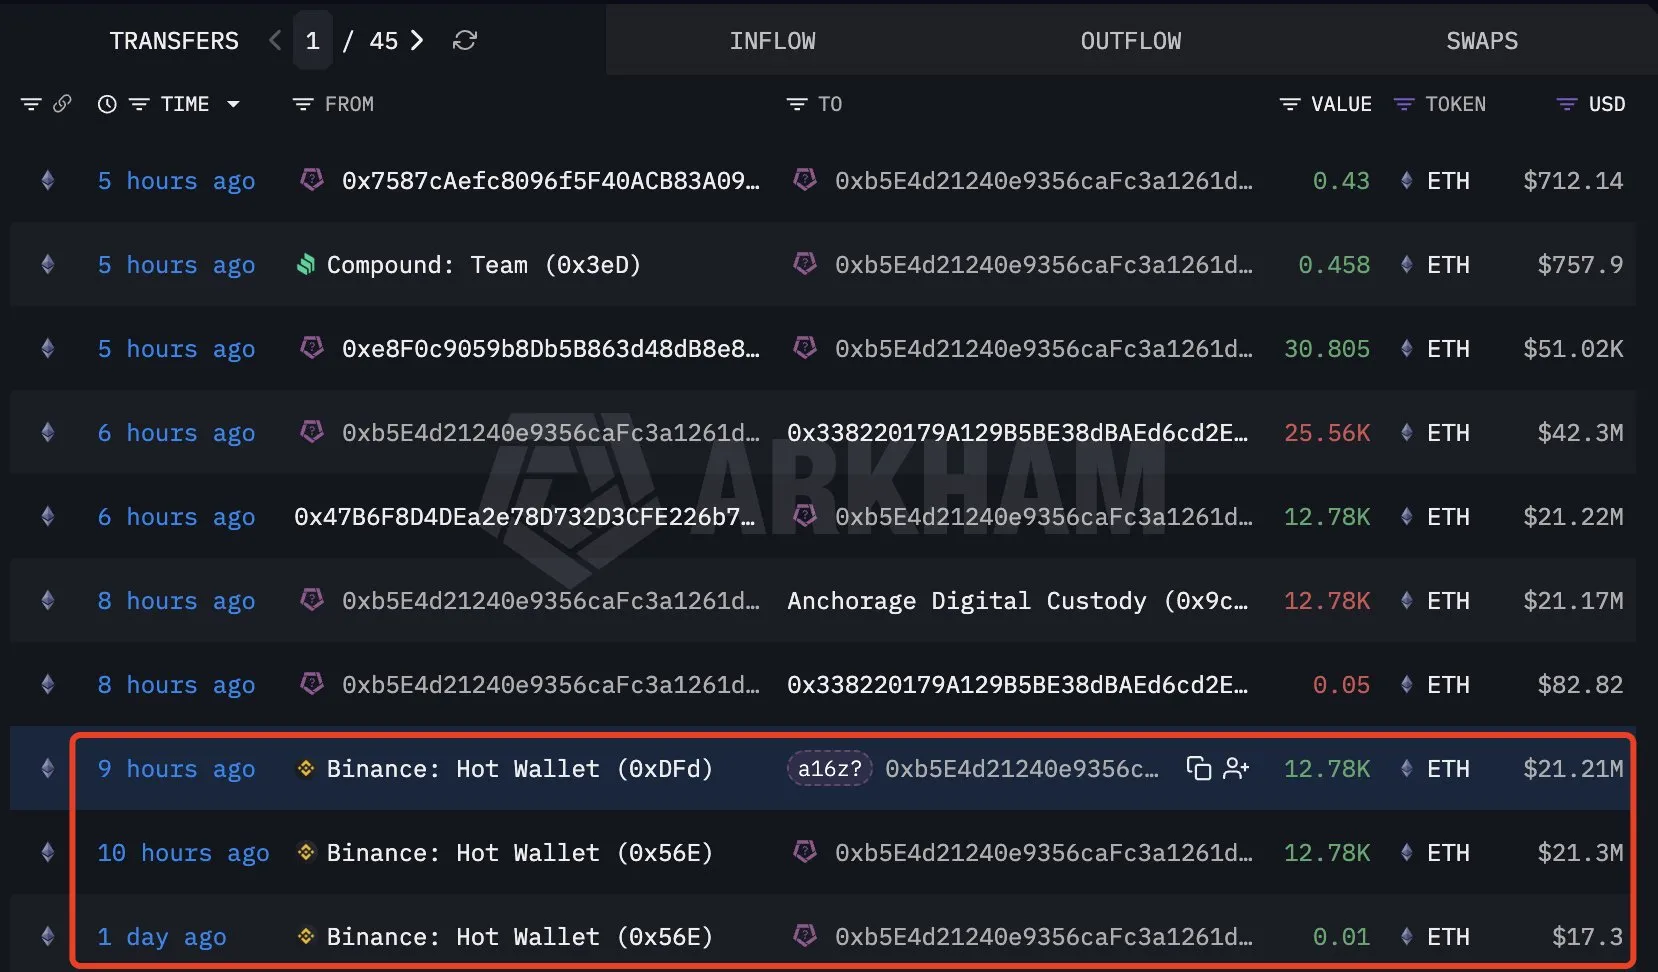Click the Binance logo in the 9 hours ago row
1658x972 pixels.
pyautogui.click(x=306, y=768)
